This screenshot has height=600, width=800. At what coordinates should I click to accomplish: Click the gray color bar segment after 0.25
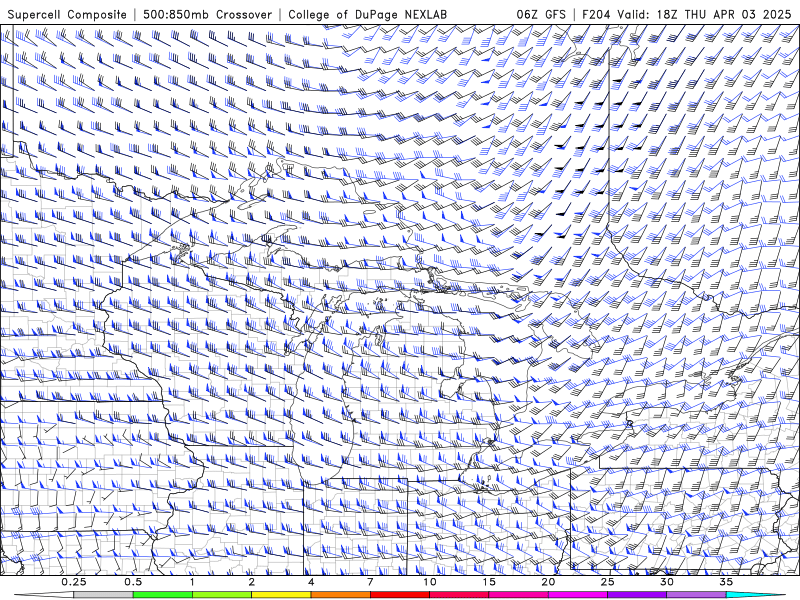tap(103, 595)
